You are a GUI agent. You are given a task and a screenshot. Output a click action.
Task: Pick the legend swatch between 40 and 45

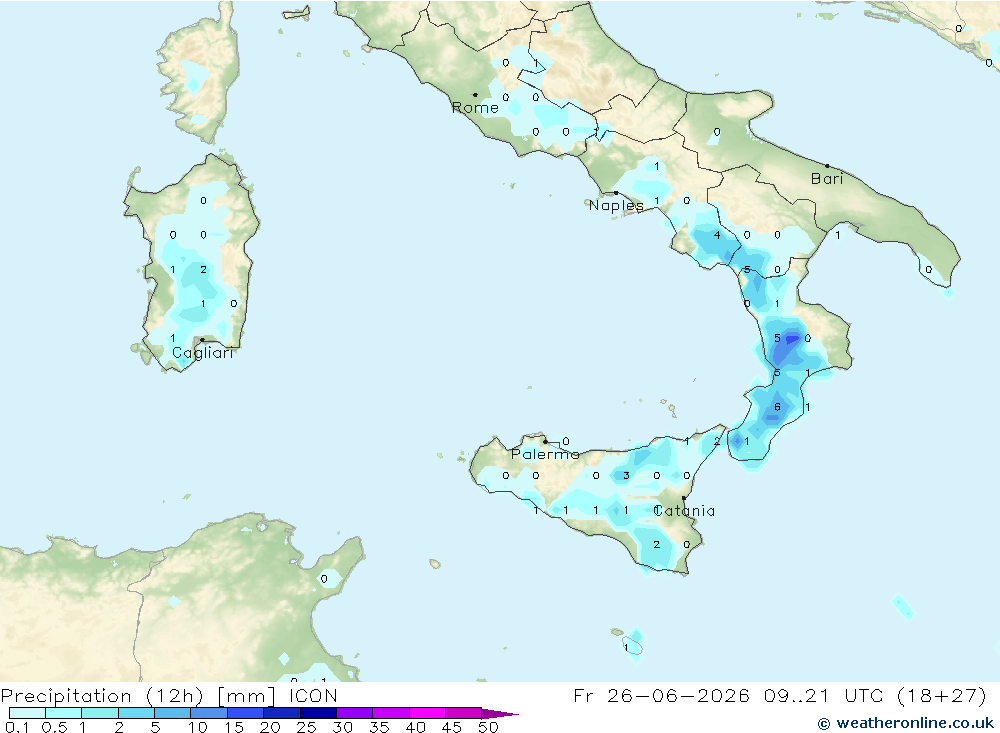pos(427,713)
